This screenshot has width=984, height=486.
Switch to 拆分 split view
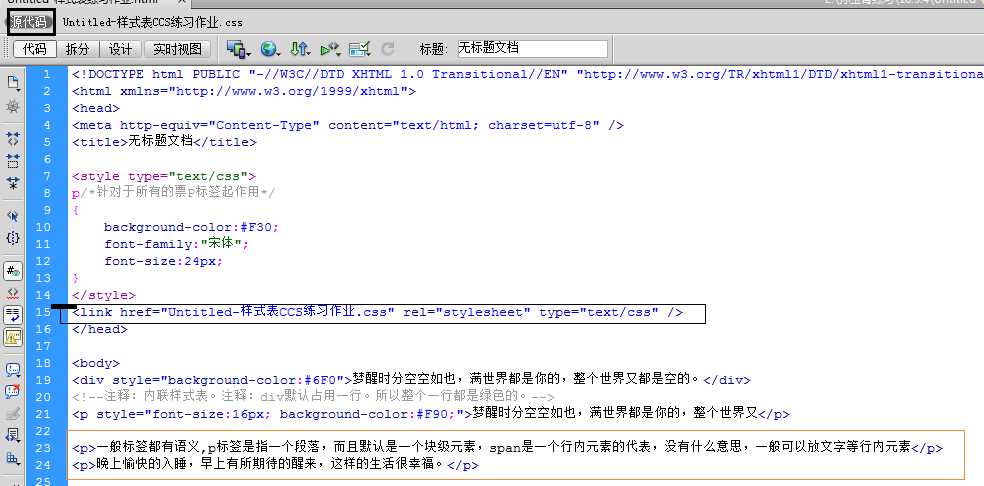click(x=78, y=49)
